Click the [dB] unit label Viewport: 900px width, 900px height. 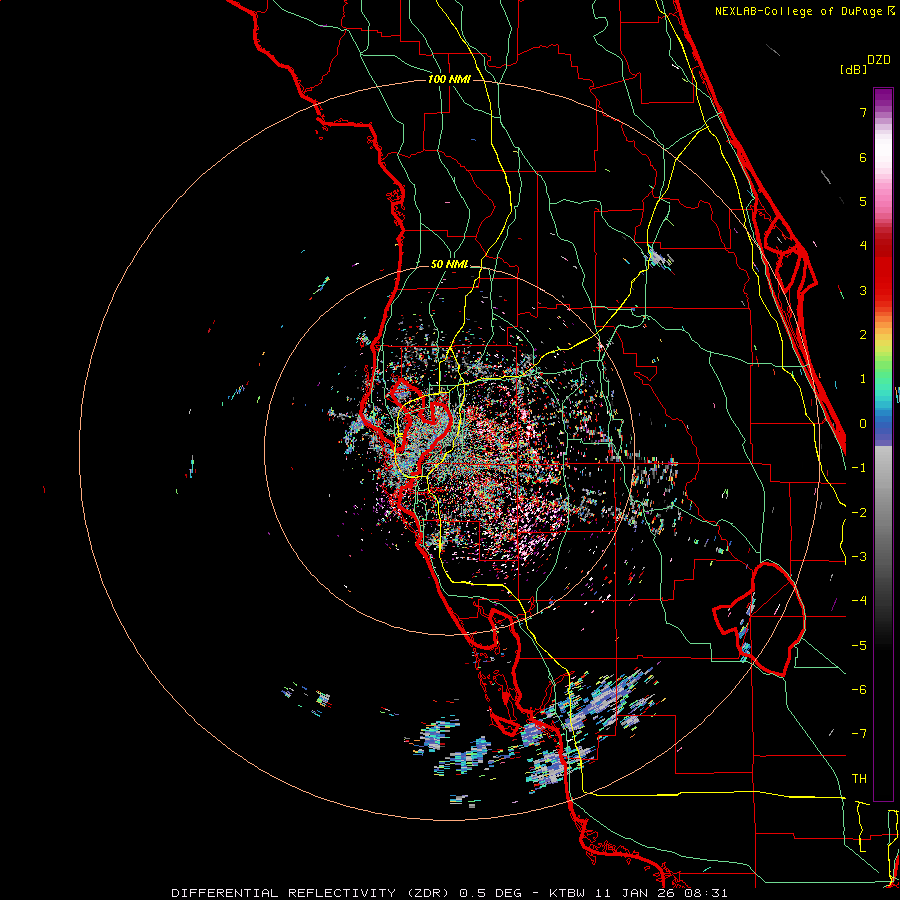click(853, 69)
